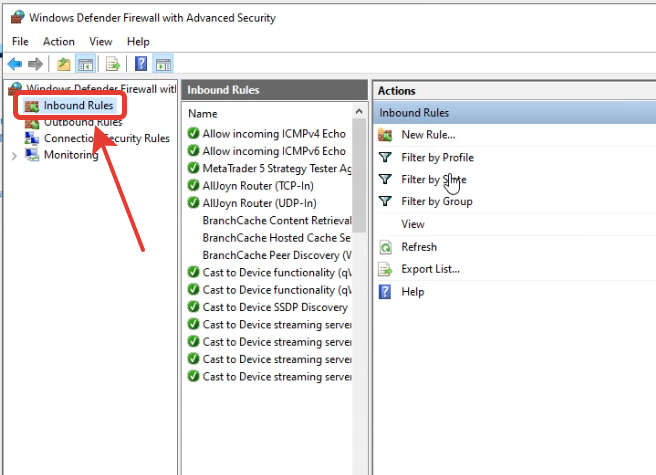Click the Export List icon in Actions
Image resolution: width=656 pixels, height=475 pixels.
[x=385, y=269]
